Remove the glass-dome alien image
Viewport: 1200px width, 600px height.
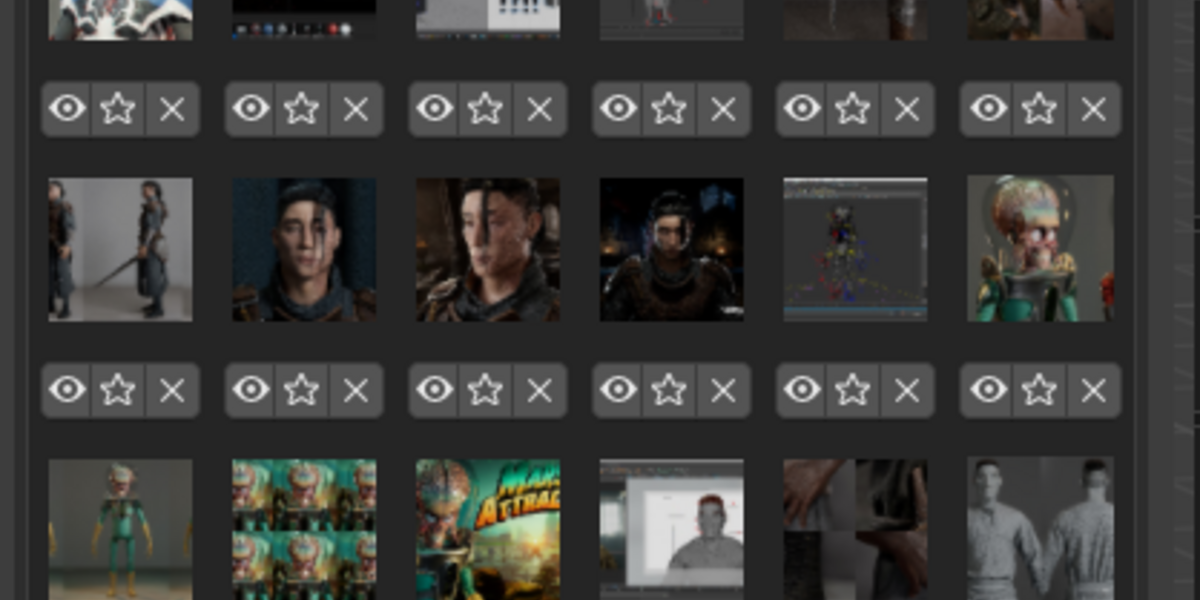coord(1093,109)
